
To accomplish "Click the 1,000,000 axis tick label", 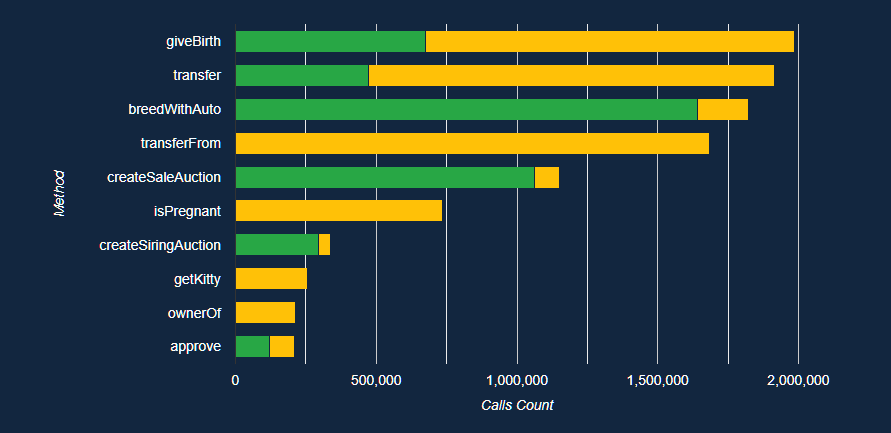I will pyautogui.click(x=517, y=380).
